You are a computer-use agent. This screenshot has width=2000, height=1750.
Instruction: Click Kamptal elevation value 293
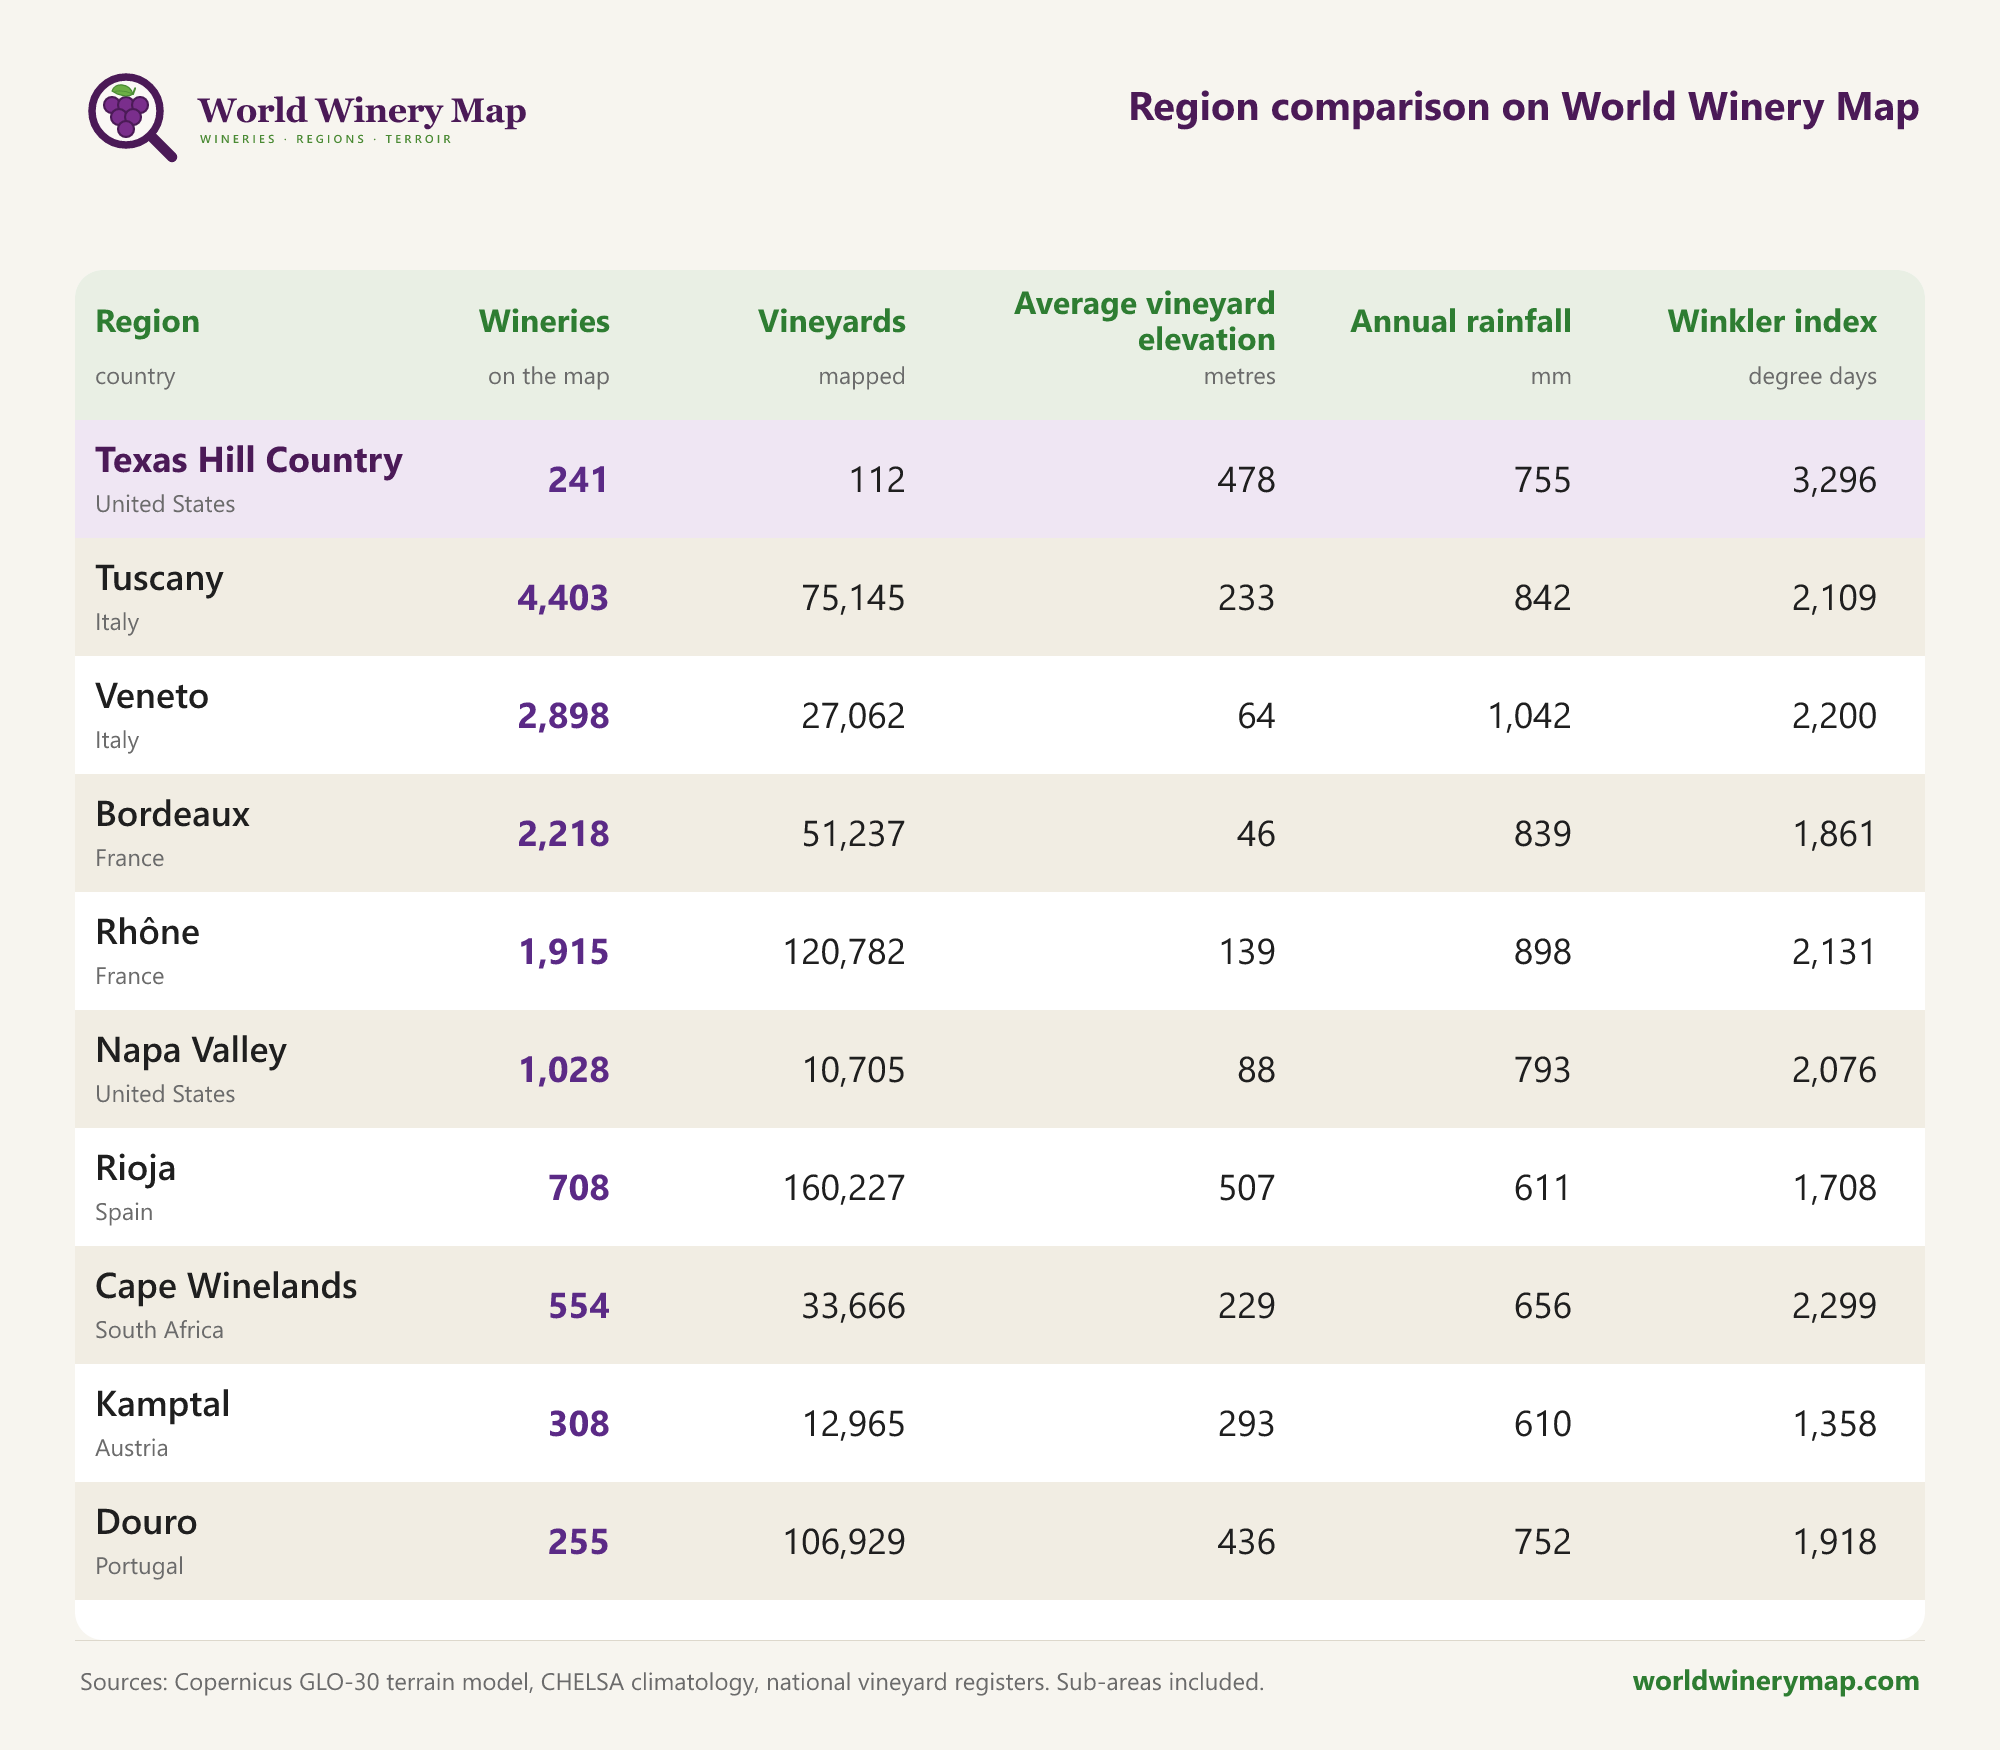coord(1246,1424)
